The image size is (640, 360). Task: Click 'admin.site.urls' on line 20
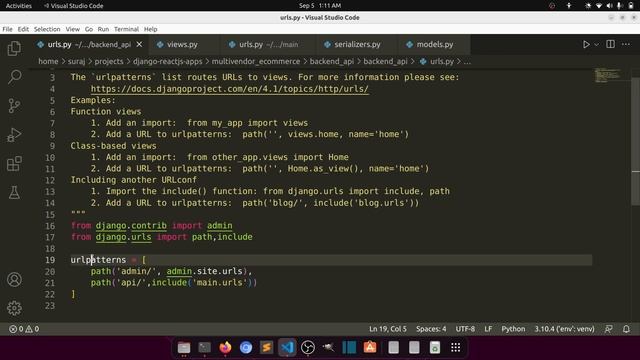(x=204, y=271)
